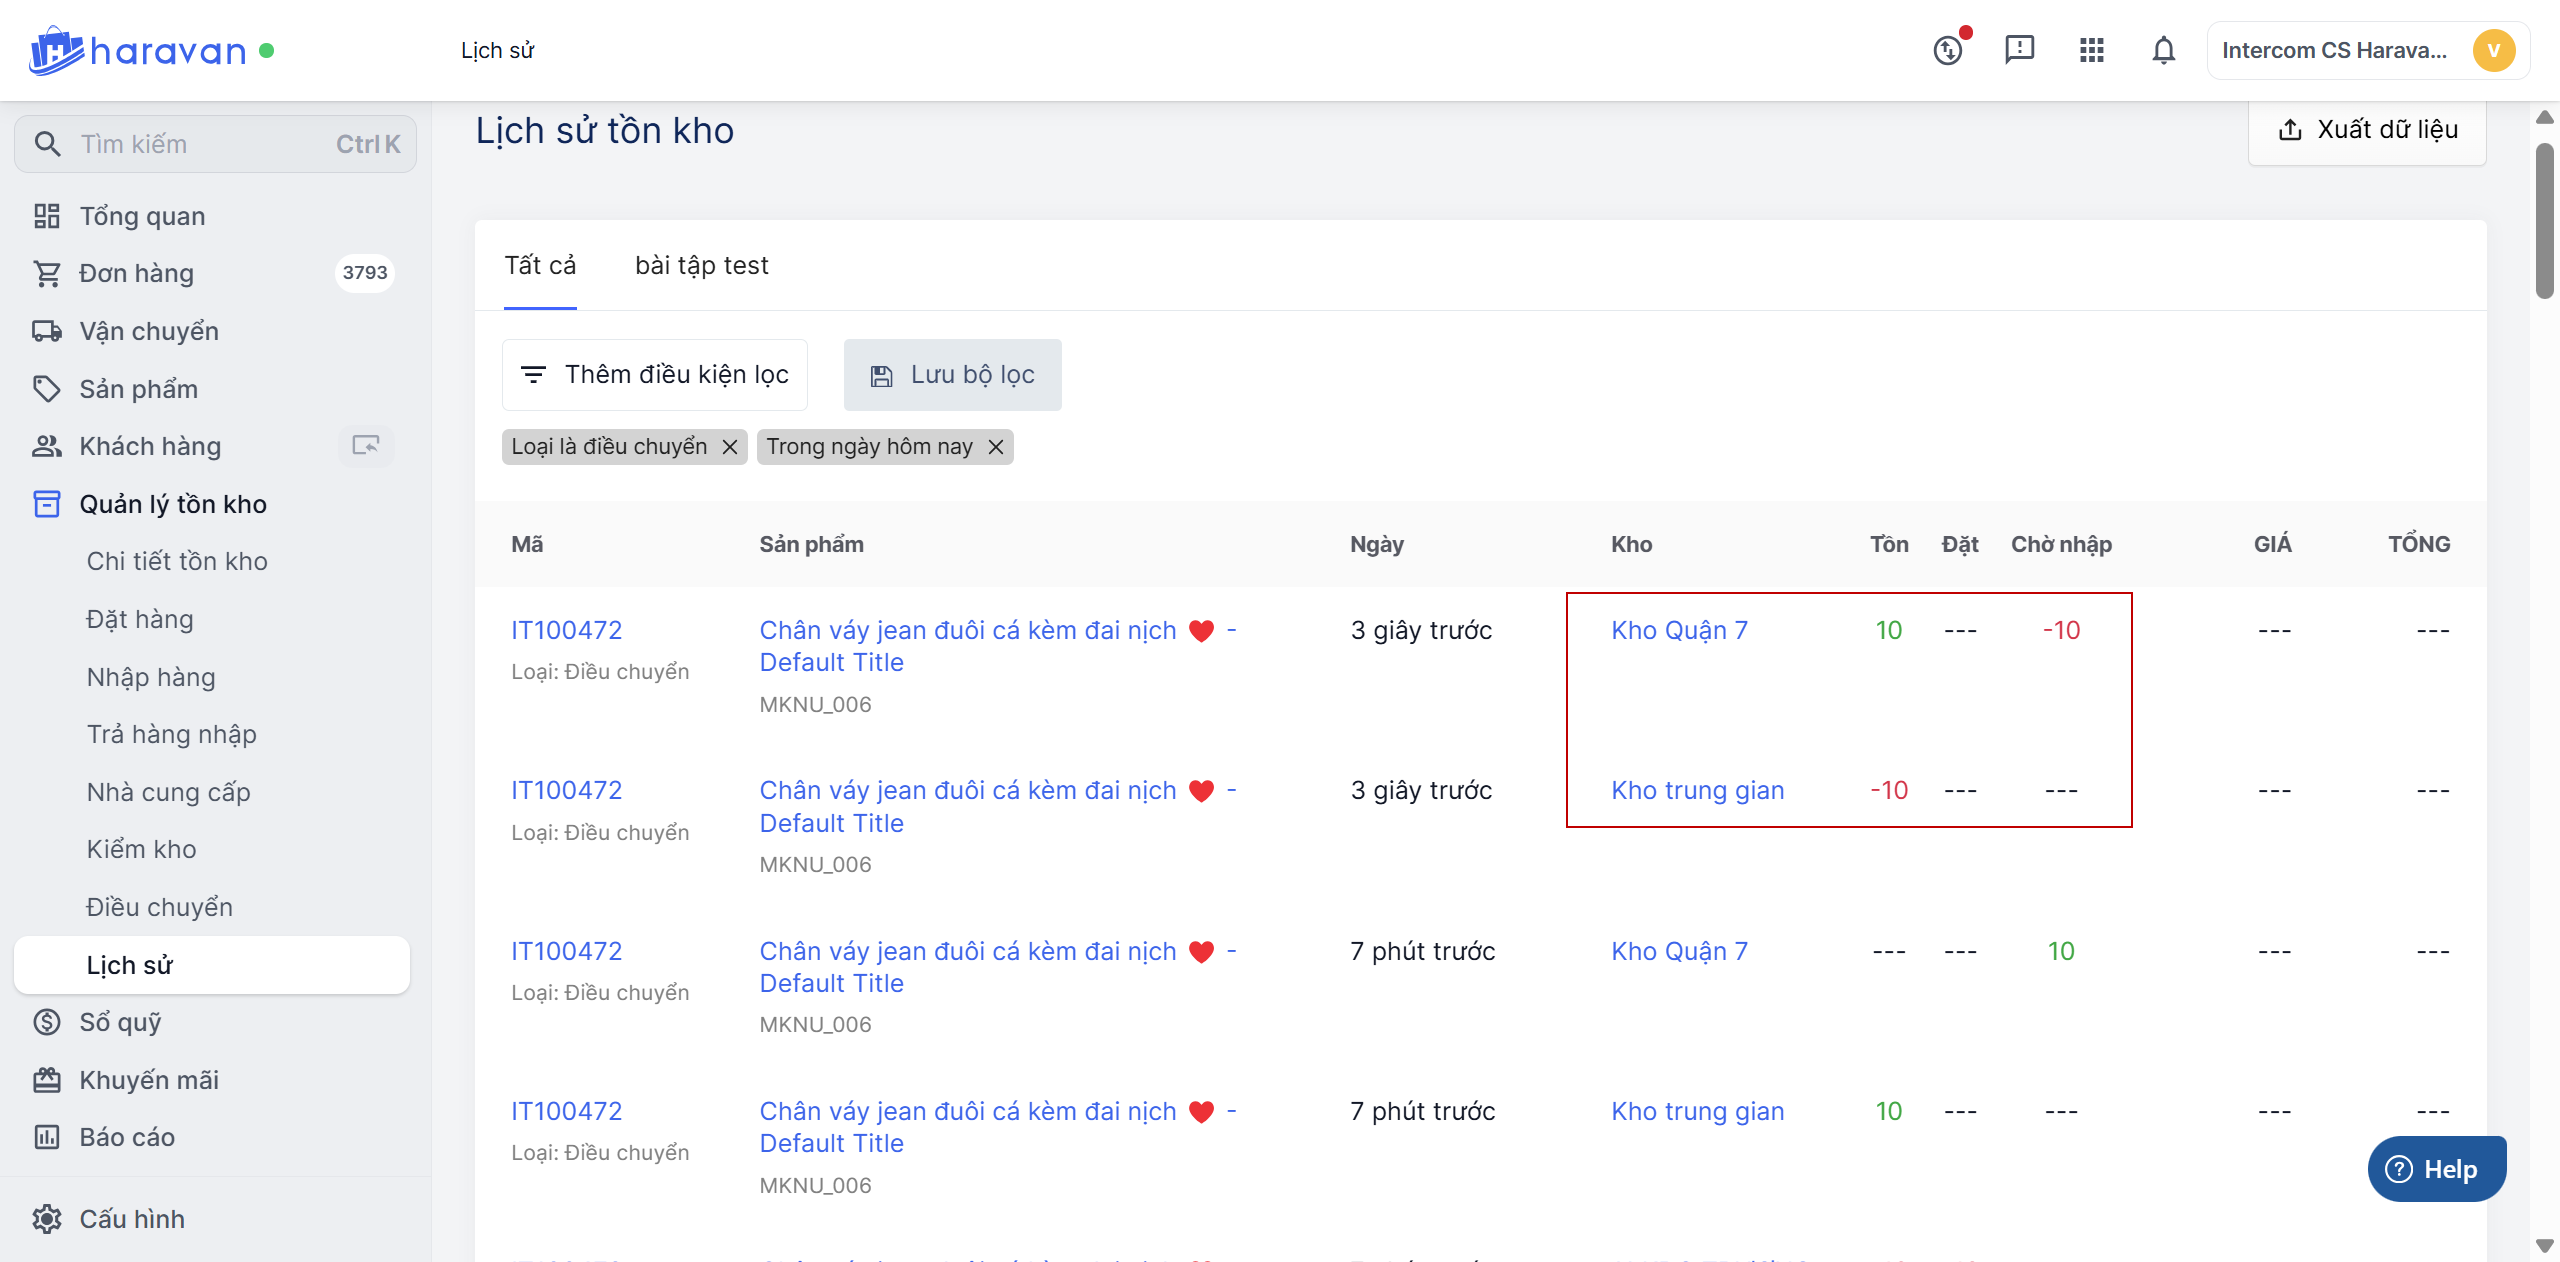This screenshot has height=1262, width=2560.
Task: Click the notification bell icon
Action: [x=2163, y=50]
